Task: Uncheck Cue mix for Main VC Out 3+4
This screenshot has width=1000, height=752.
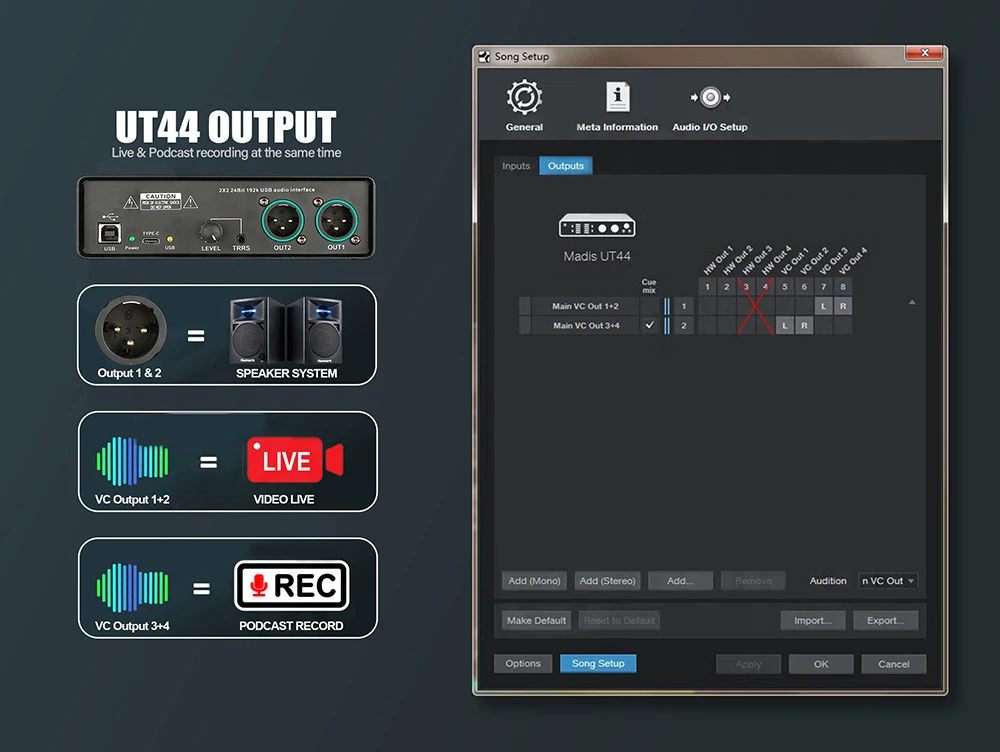Action: pyautogui.click(x=650, y=326)
